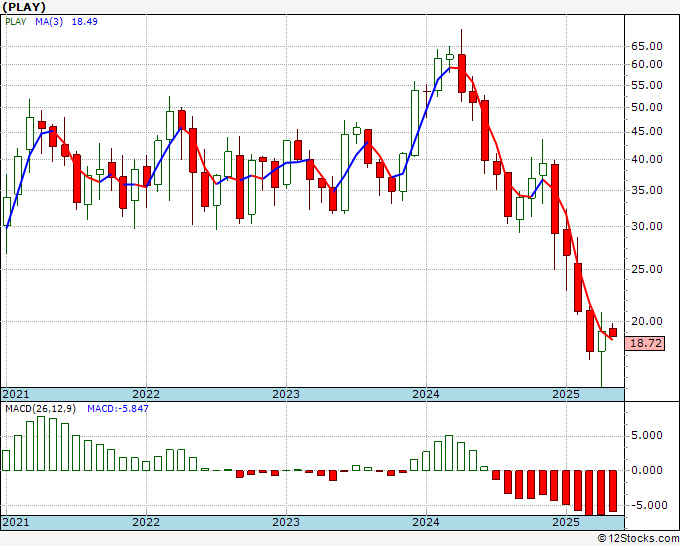This screenshot has height=546, width=680.
Task: Select the green PLAY legend label
Action: pyautogui.click(x=16, y=22)
